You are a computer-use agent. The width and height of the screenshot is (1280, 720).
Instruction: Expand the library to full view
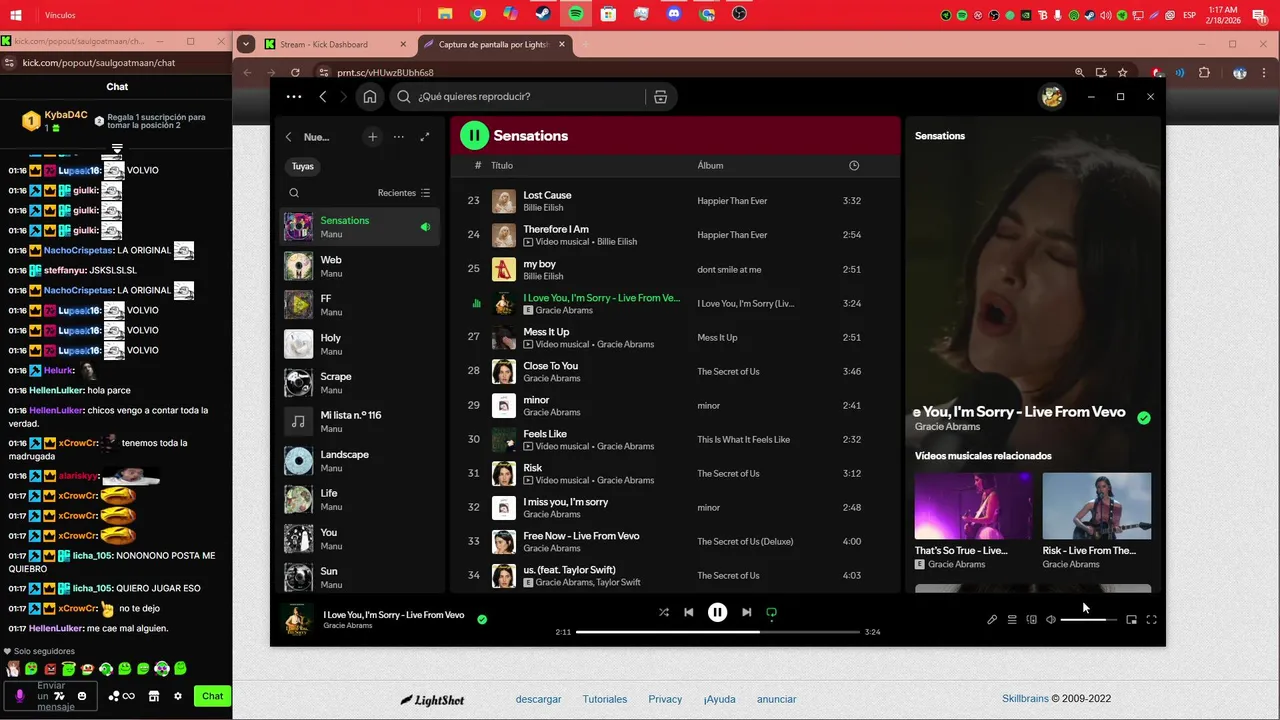[x=425, y=137]
